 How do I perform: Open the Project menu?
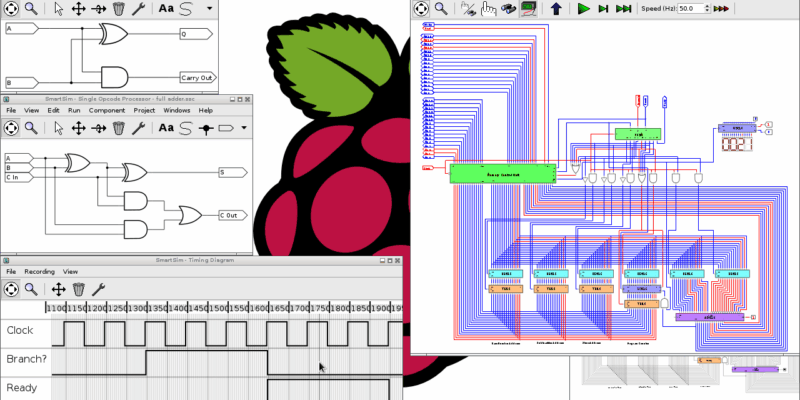pos(145,110)
